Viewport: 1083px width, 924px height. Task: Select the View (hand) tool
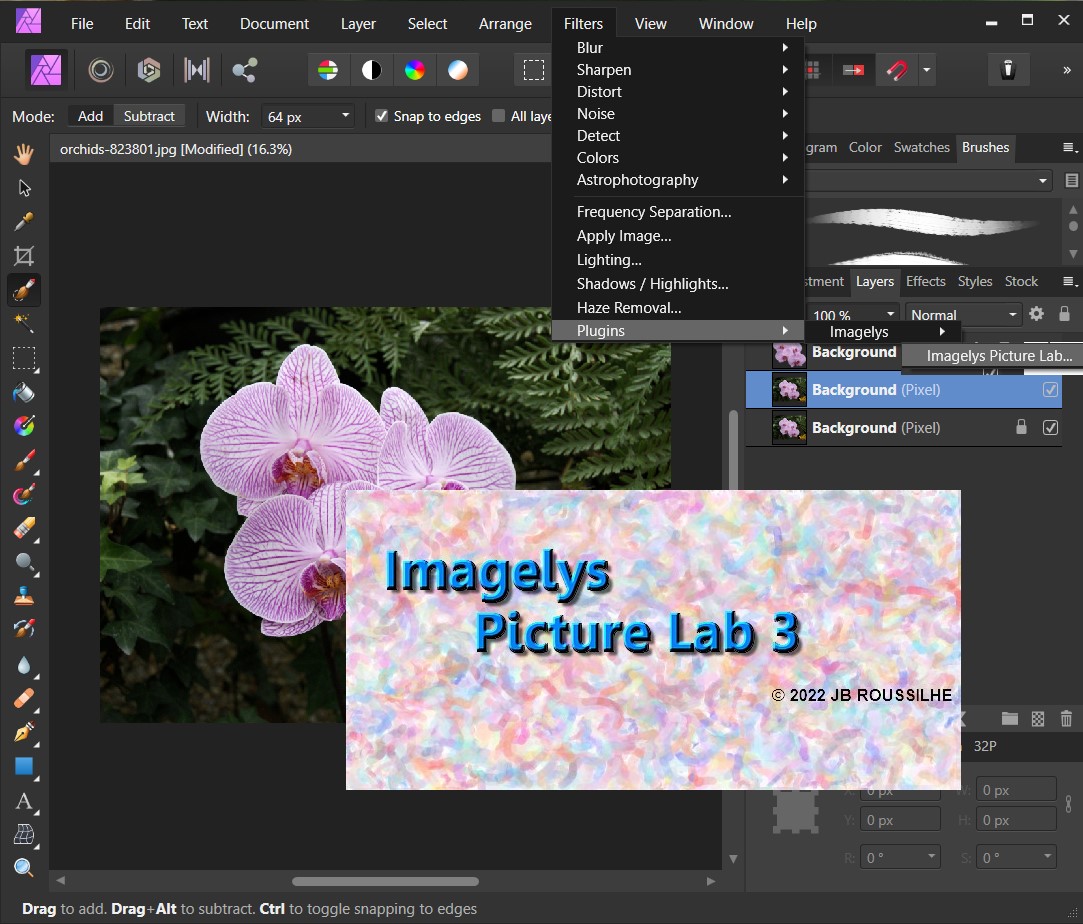pyautogui.click(x=23, y=153)
